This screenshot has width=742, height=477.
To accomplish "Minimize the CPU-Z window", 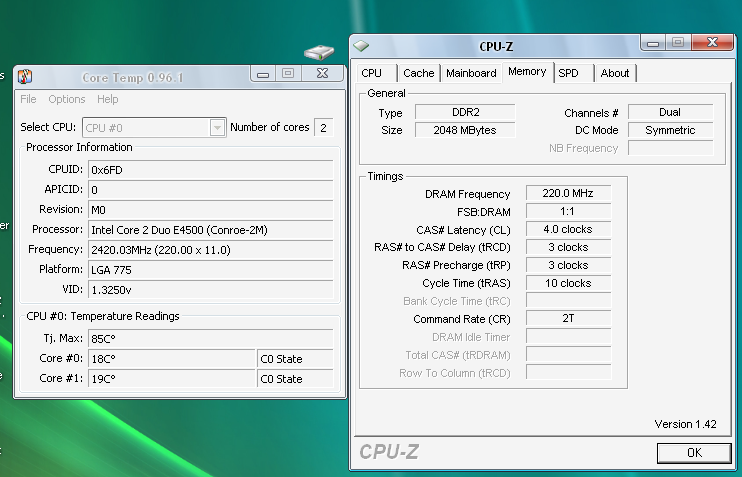I will click(x=655, y=43).
